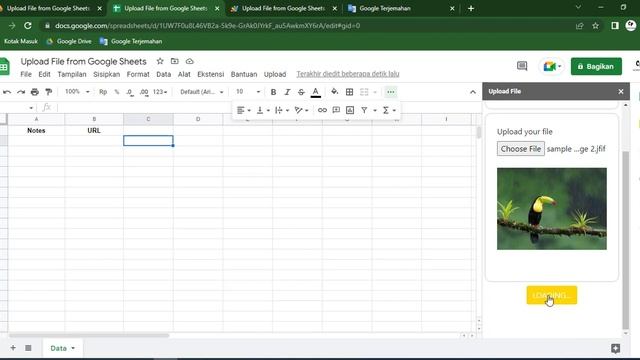The width and height of the screenshot is (640, 360).
Task: Open the Alat menu
Action: pos(184,74)
